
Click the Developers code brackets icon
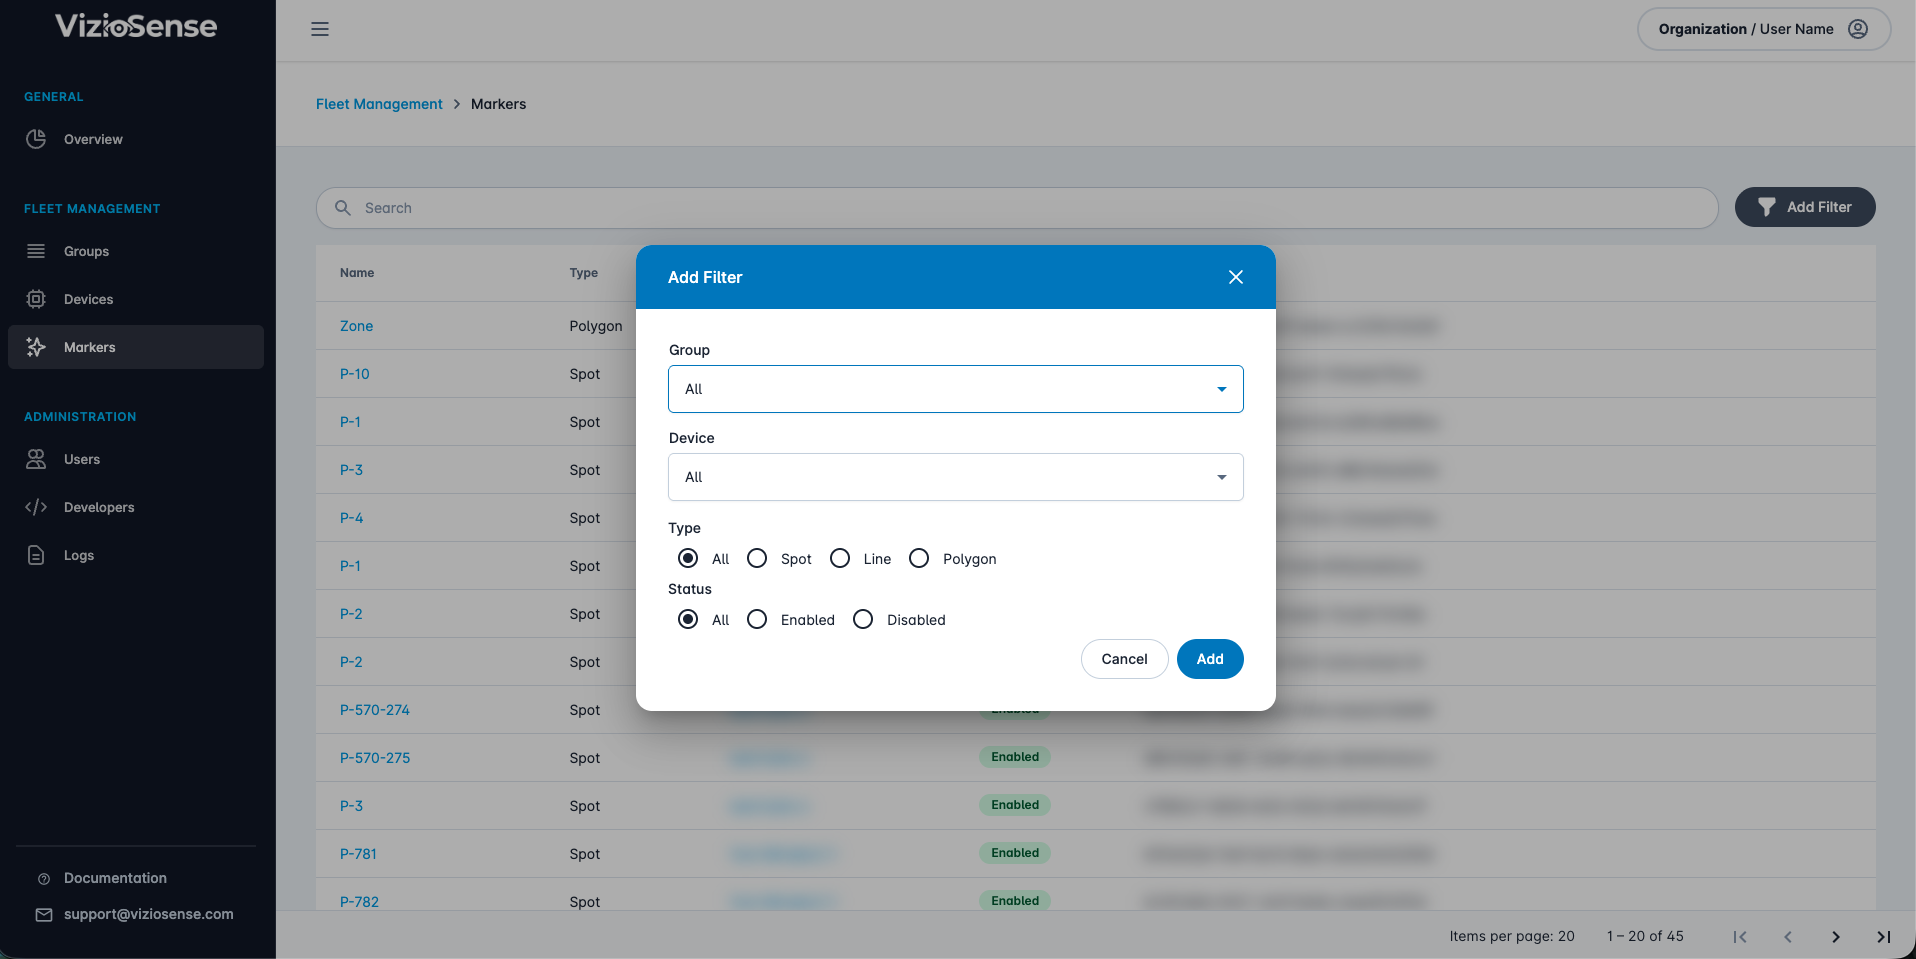[x=36, y=507]
